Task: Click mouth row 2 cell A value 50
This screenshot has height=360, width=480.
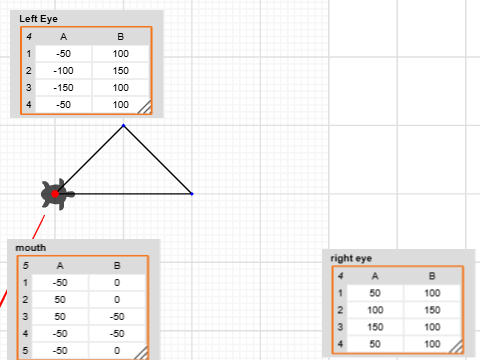Action: point(60,300)
